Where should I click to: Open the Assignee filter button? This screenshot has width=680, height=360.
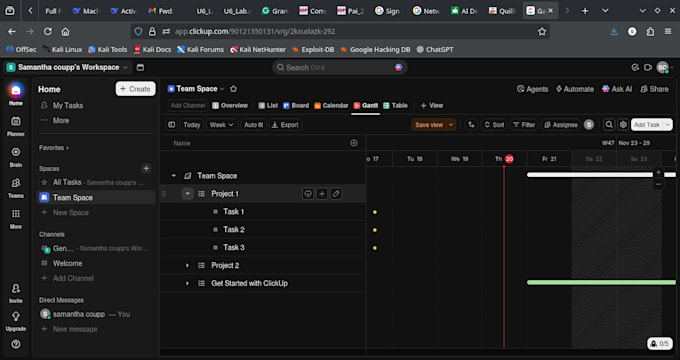(561, 125)
